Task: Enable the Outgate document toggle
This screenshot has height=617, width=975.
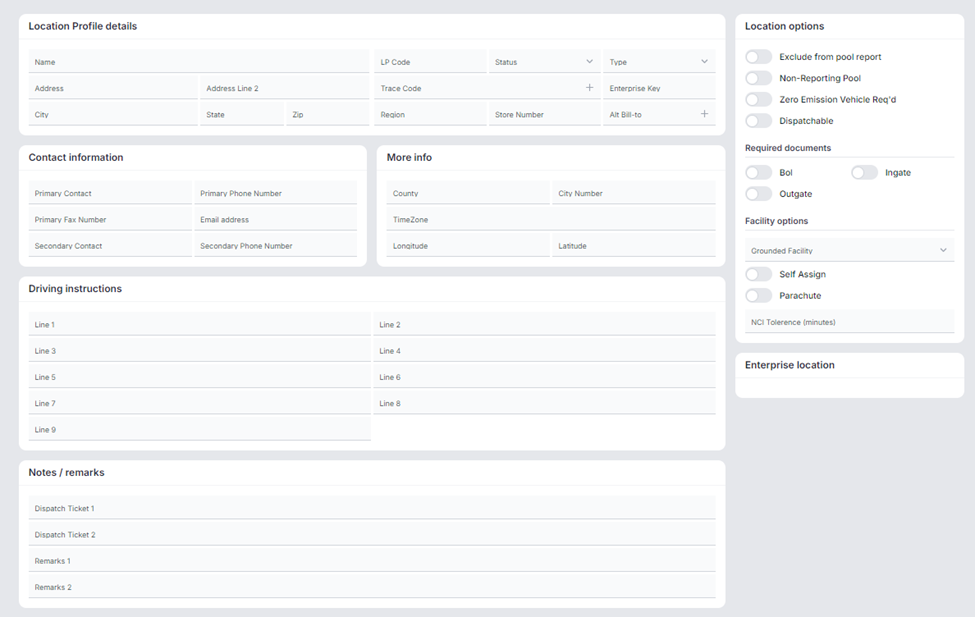Action: click(x=759, y=194)
